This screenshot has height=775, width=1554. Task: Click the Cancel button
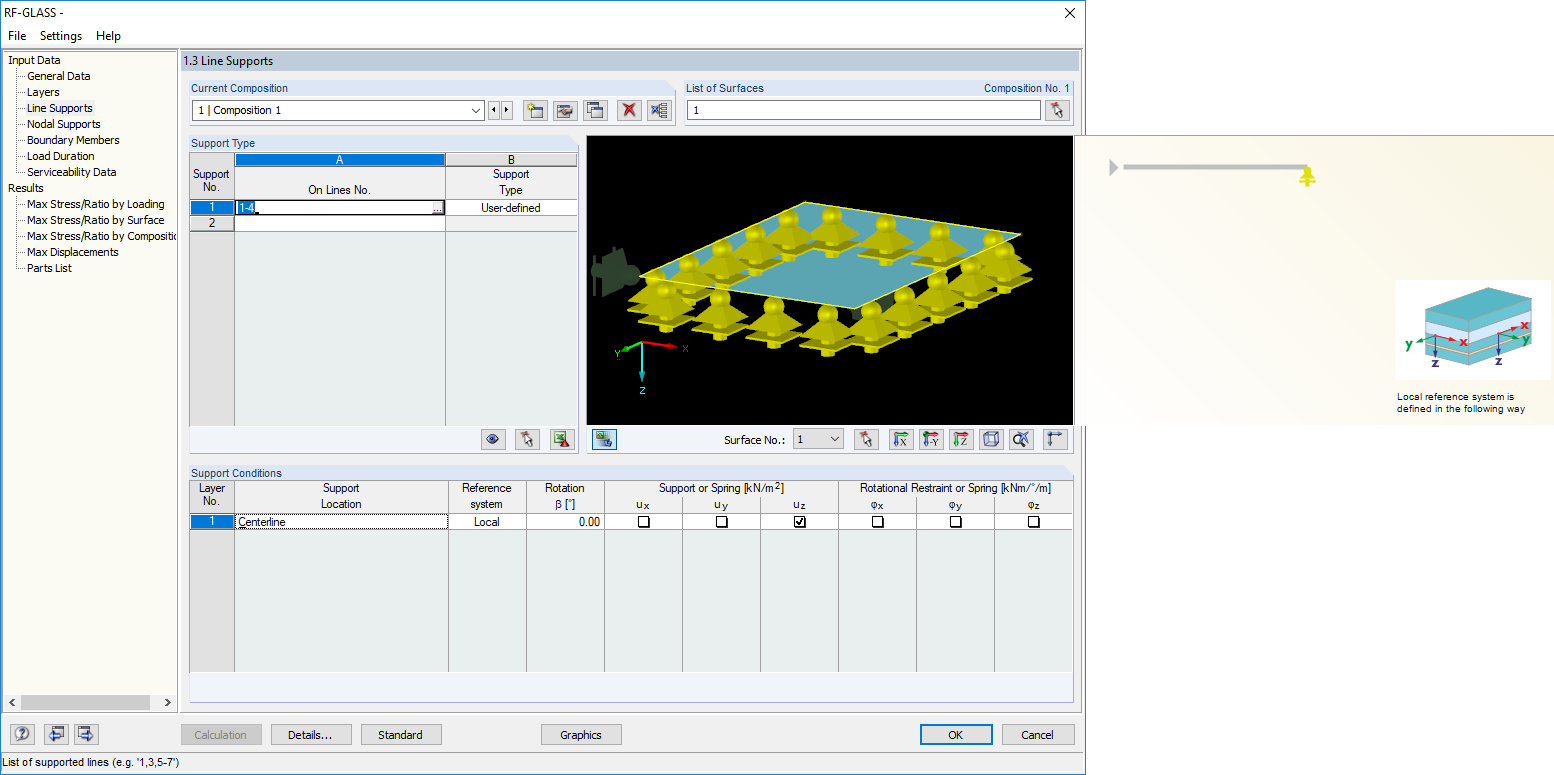[x=1038, y=735]
